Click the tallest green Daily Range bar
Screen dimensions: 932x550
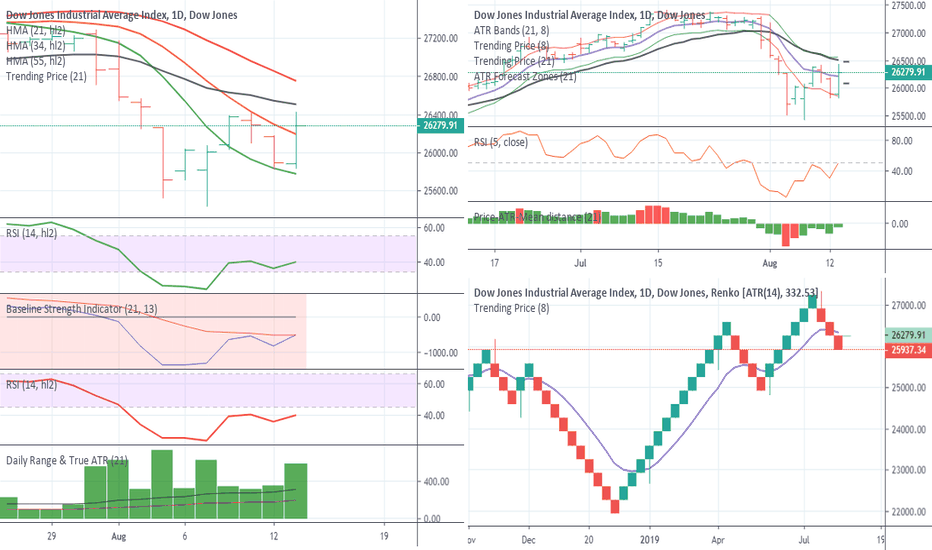pyautogui.click(x=162, y=484)
